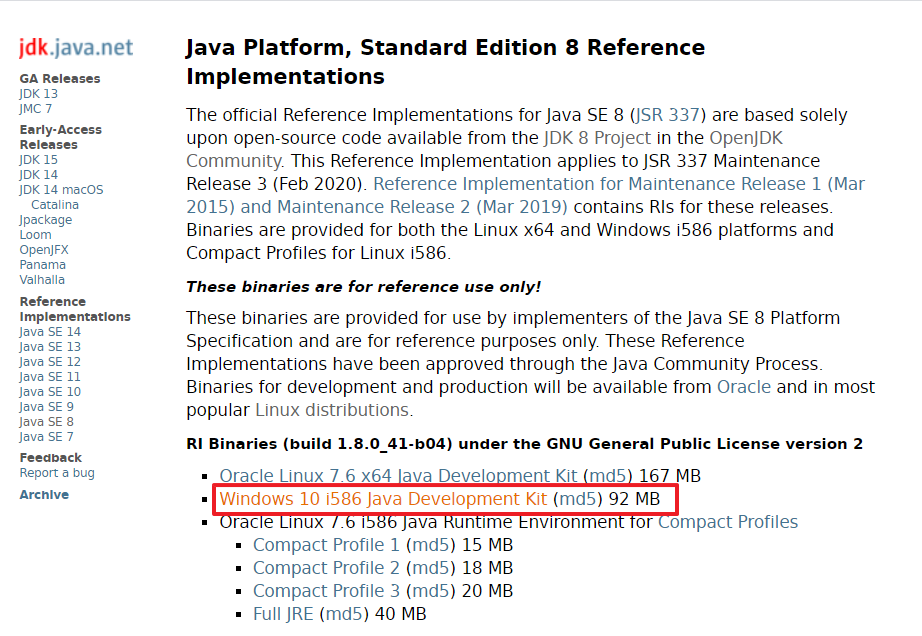Open Java SE 11 reference implementation
Screen dimensions: 922x636
click(x=49, y=377)
